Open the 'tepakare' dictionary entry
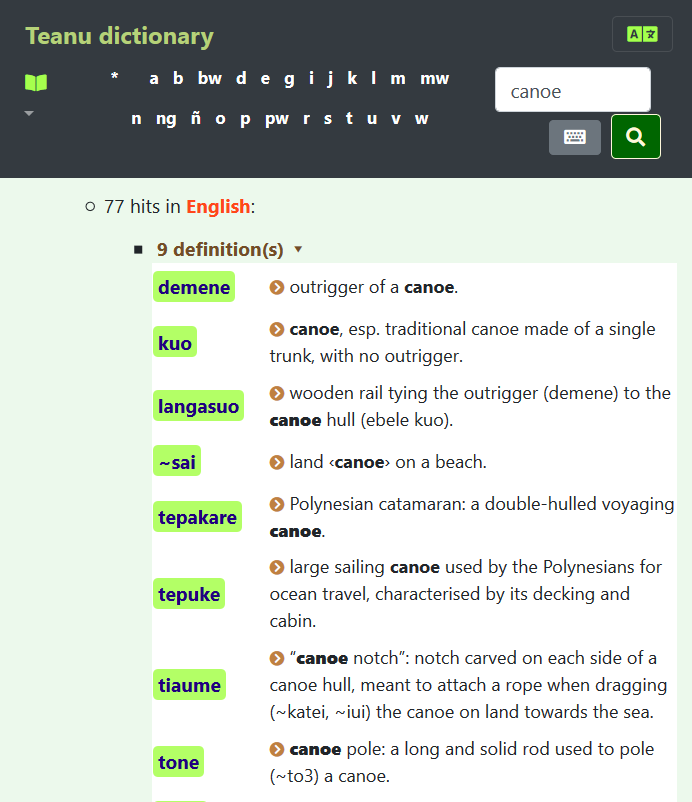 [197, 517]
